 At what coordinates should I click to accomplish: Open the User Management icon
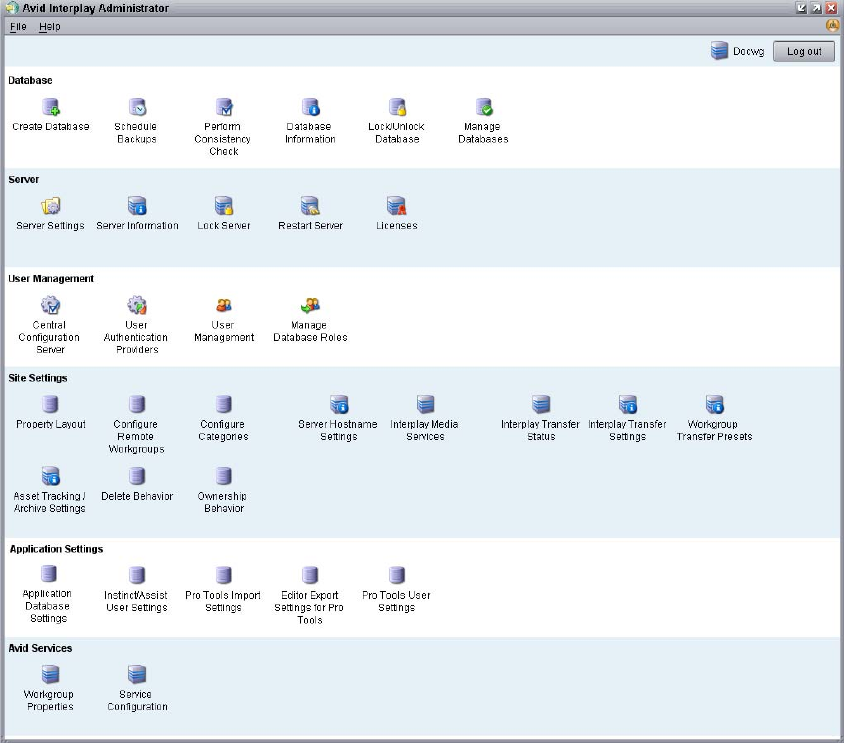(224, 305)
